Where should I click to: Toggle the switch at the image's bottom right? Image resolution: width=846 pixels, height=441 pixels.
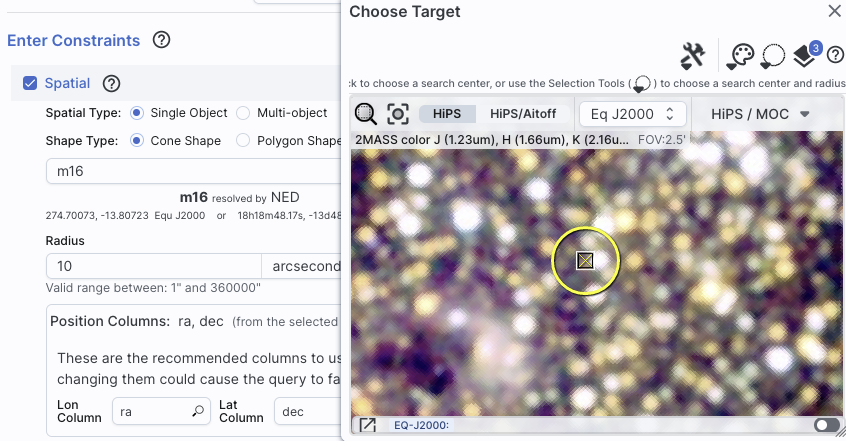[x=826, y=425]
